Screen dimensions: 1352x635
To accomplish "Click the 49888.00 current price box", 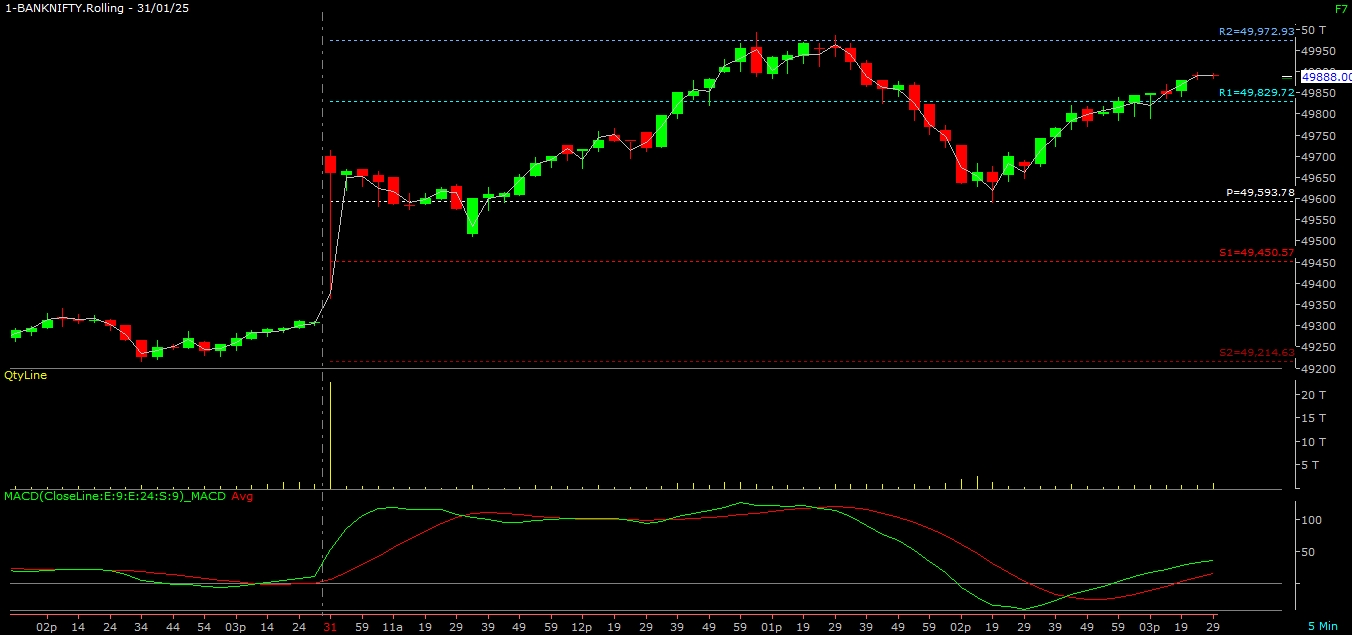I will tap(1325, 76).
